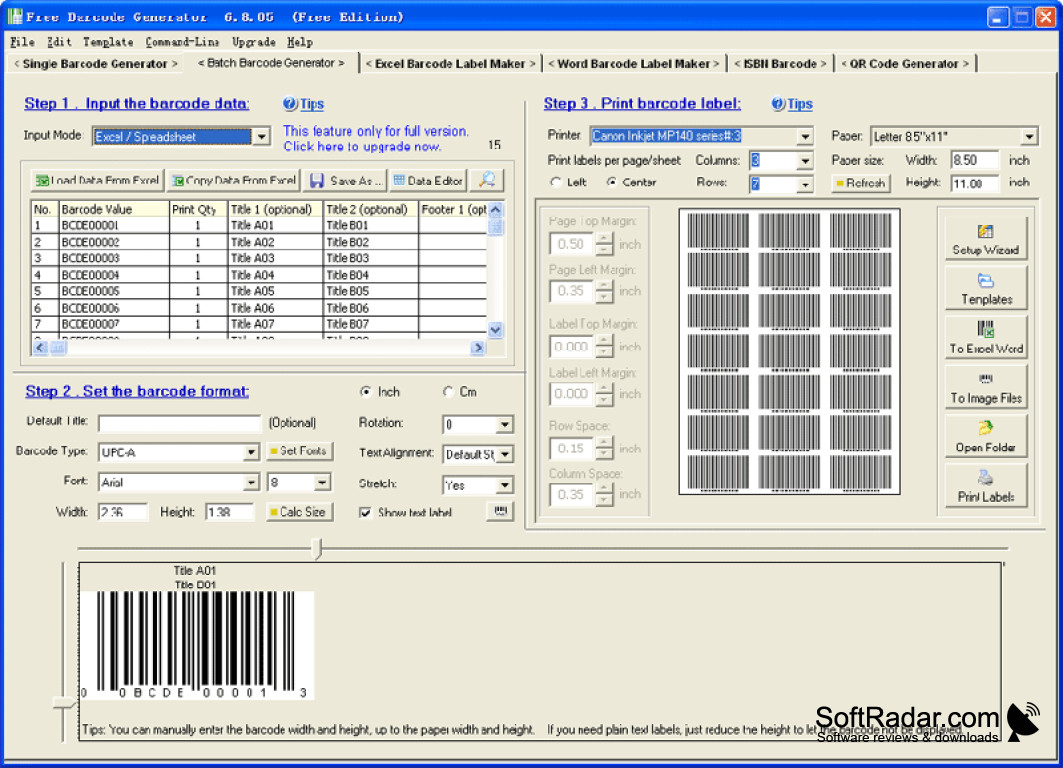Image resolution: width=1063 pixels, height=768 pixels.
Task: Click the magnifier search icon button
Action: coord(487,180)
